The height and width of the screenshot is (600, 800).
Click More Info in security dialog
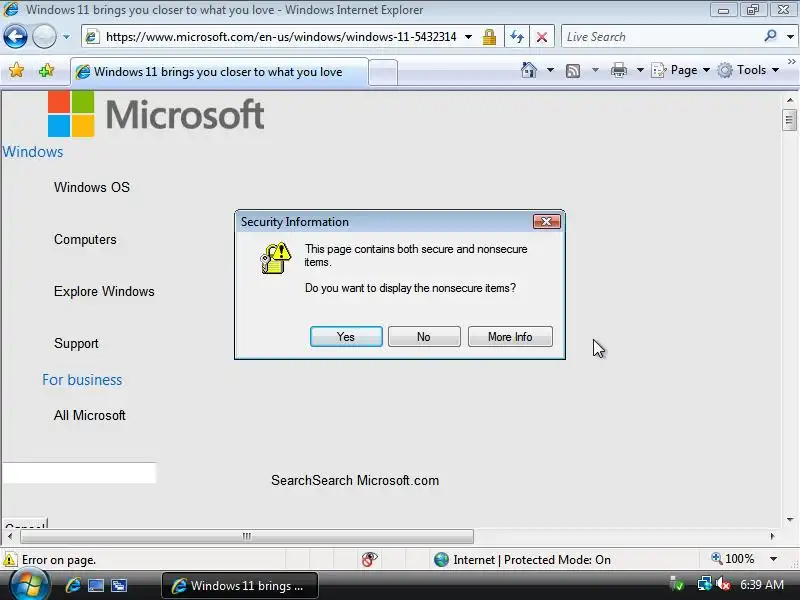tap(510, 337)
